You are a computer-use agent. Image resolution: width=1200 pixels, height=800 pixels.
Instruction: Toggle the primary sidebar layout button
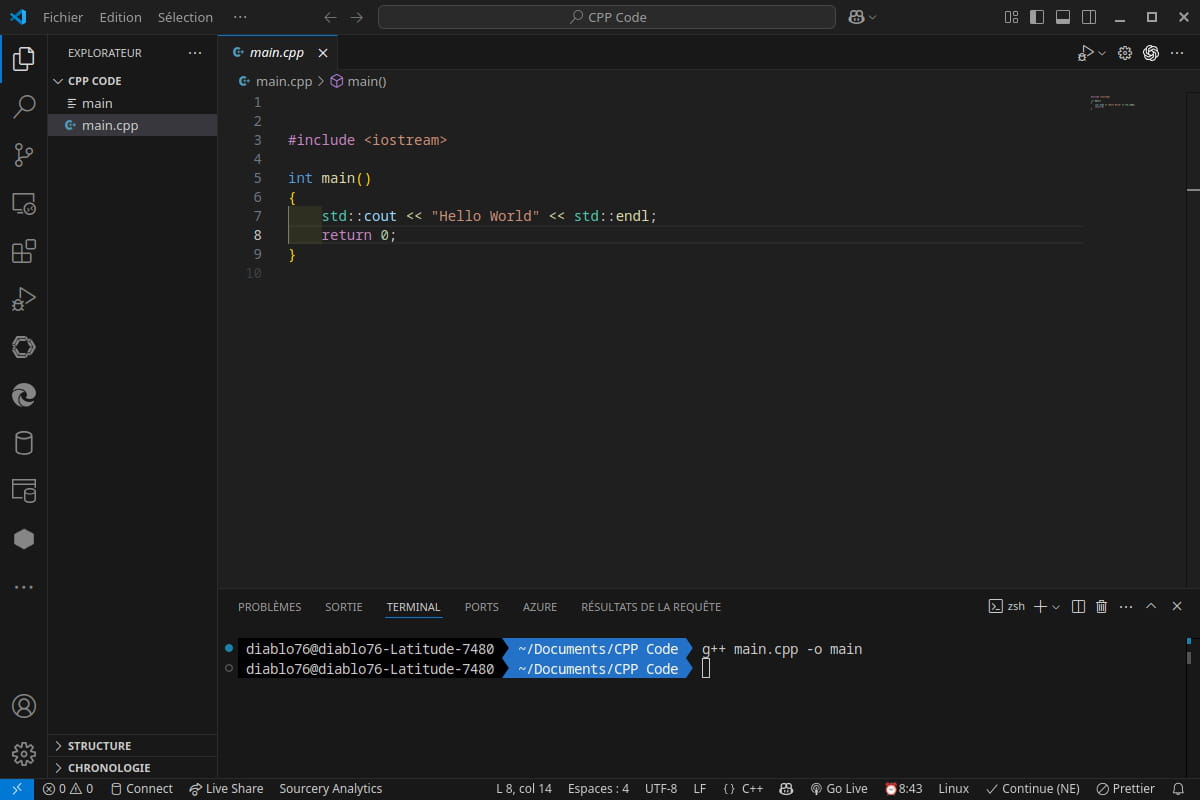coord(1037,17)
